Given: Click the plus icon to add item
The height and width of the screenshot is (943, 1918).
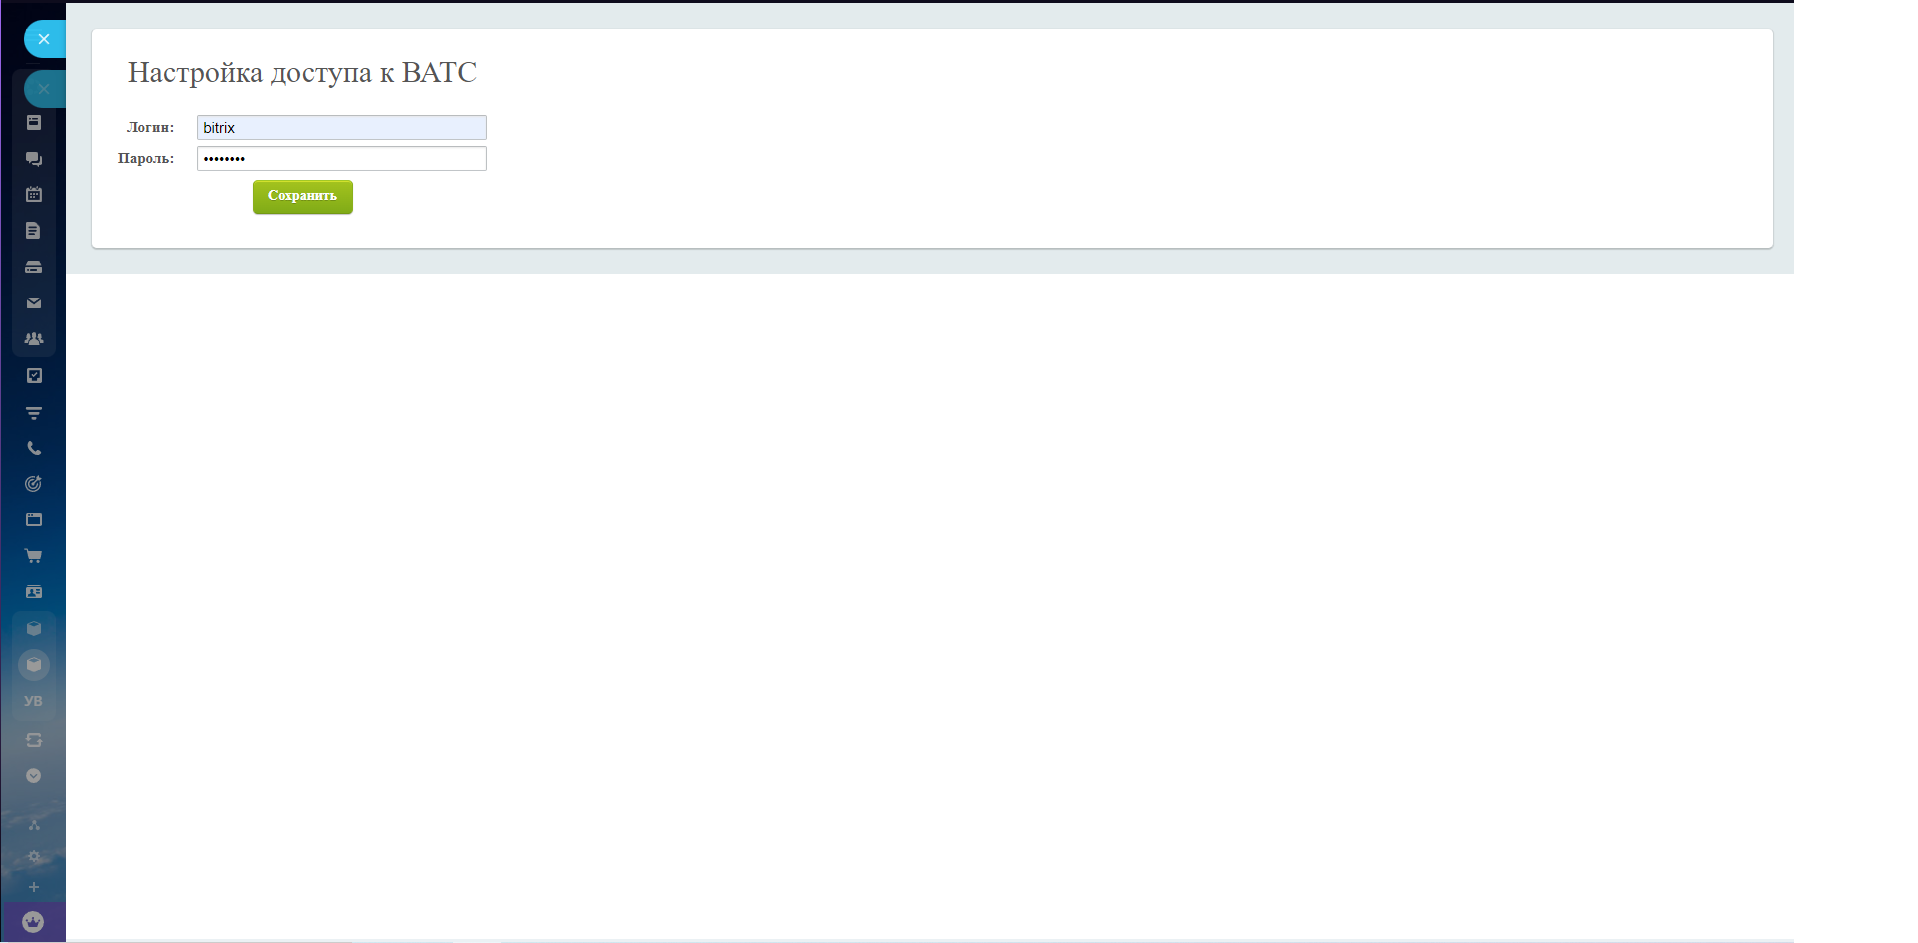Looking at the screenshot, I should (x=34, y=888).
